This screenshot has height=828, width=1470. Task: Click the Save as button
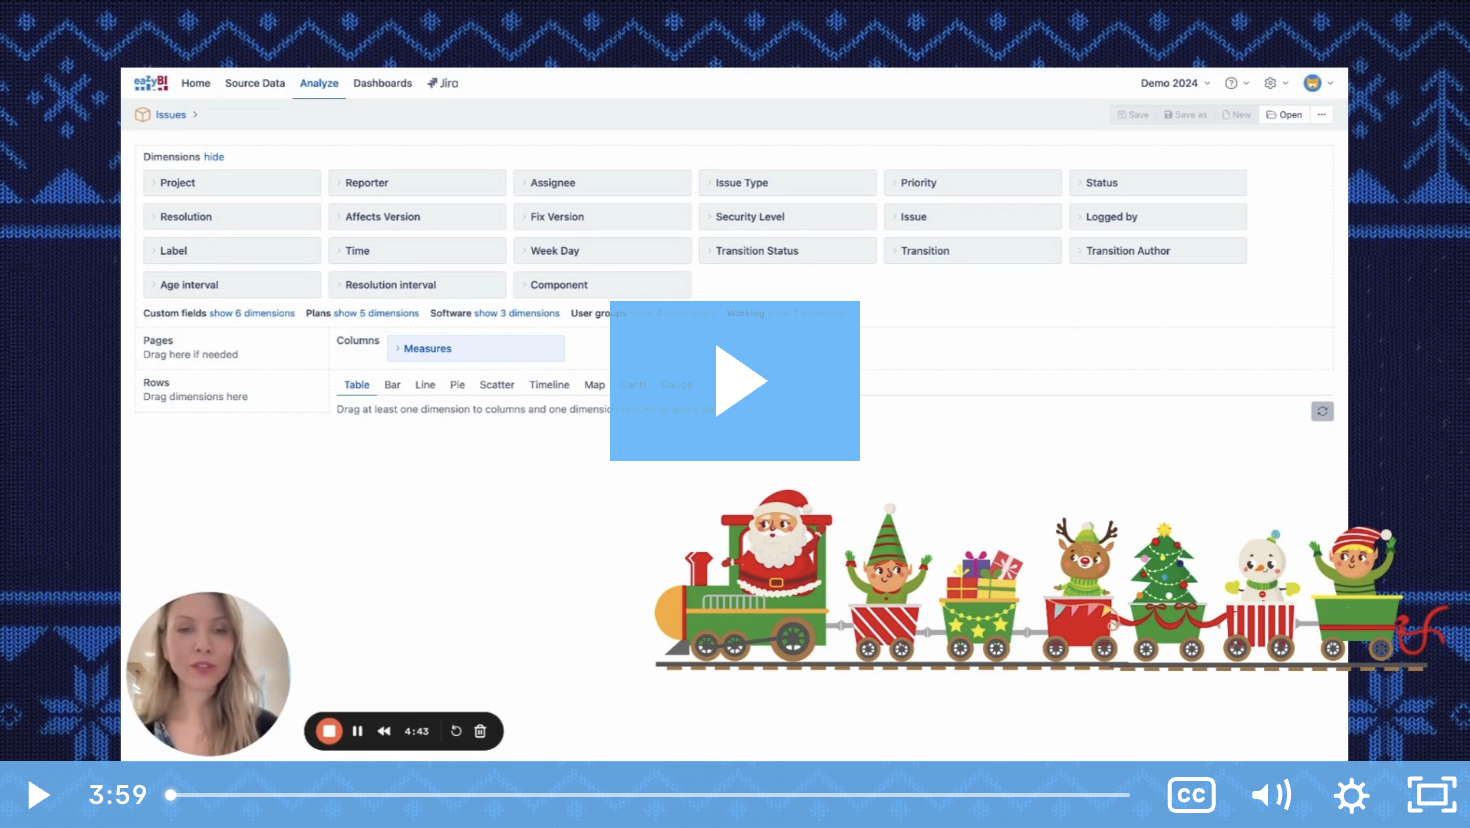(x=1185, y=115)
